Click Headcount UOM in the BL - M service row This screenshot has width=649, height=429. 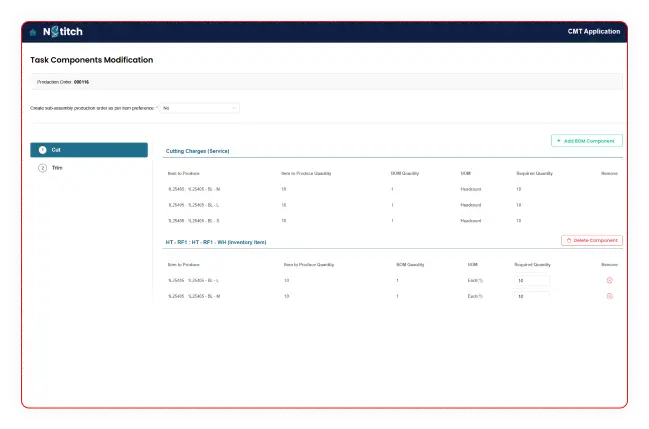click(471, 189)
